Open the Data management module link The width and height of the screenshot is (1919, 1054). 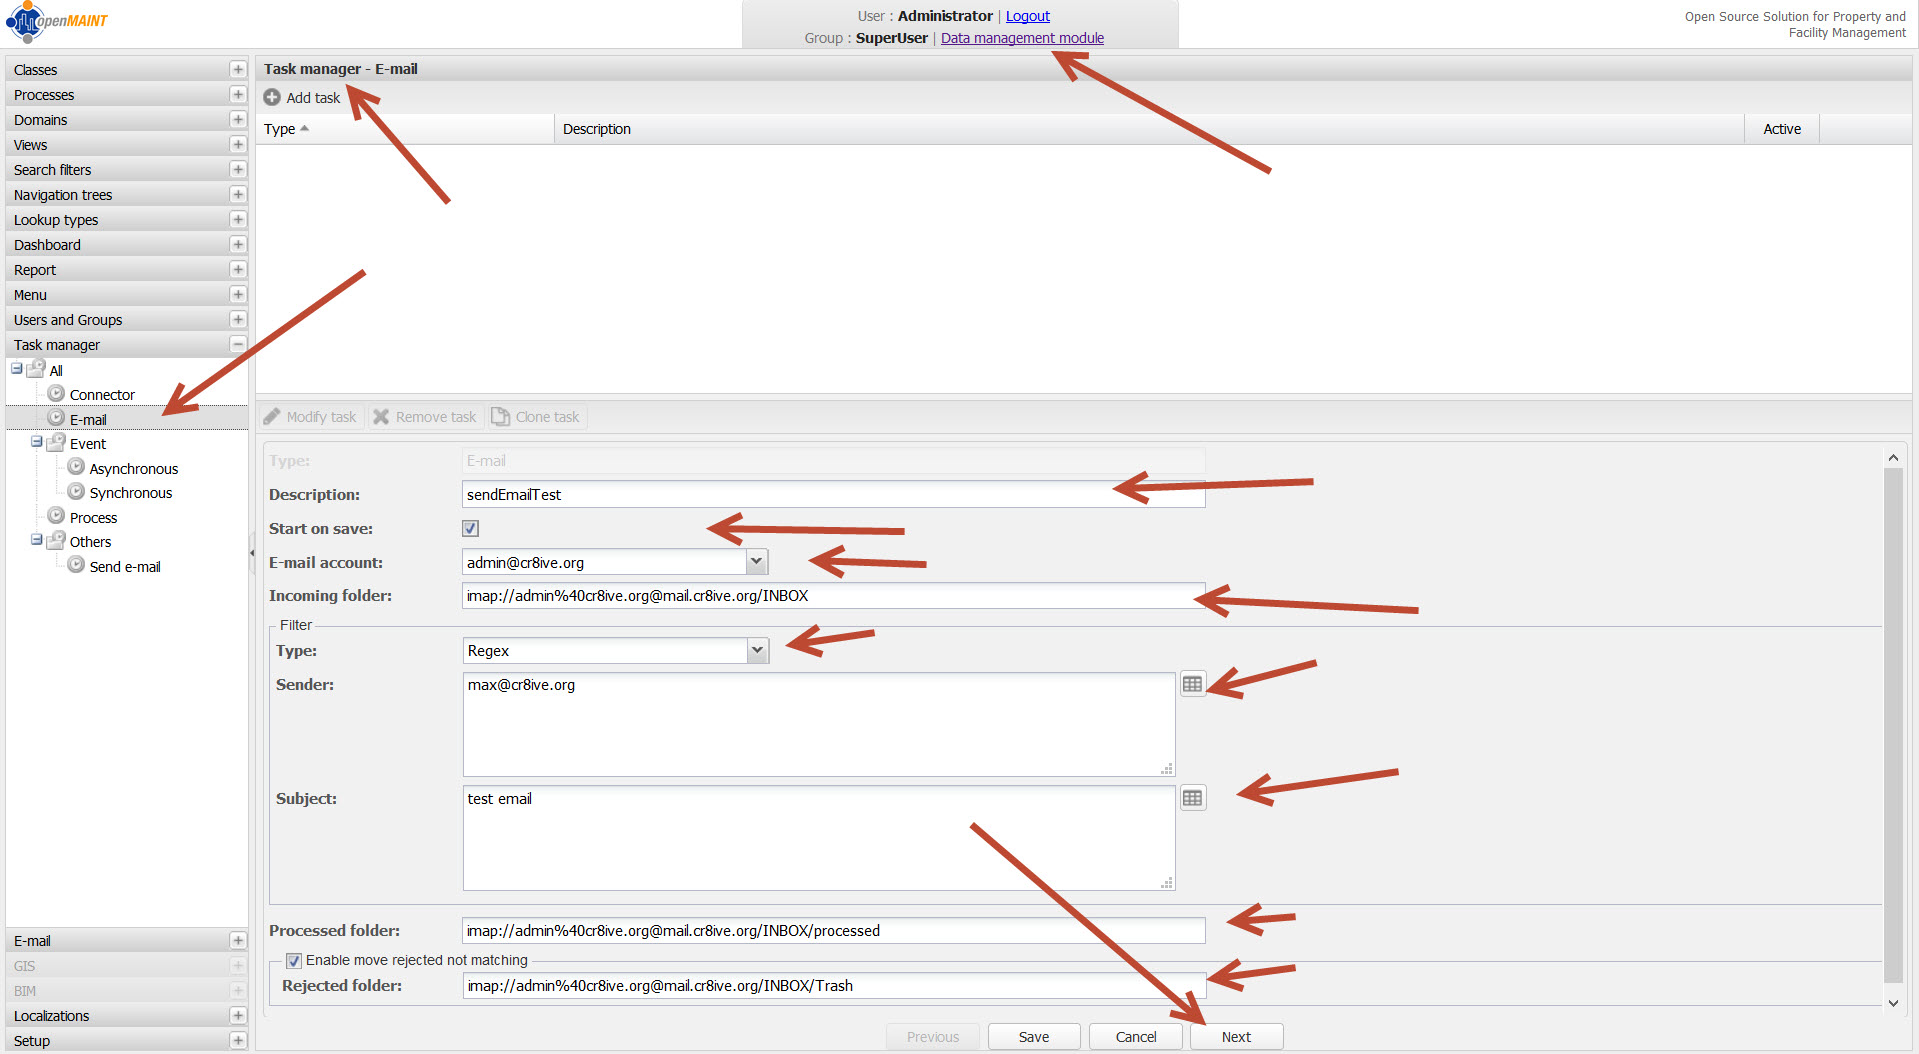(1022, 38)
